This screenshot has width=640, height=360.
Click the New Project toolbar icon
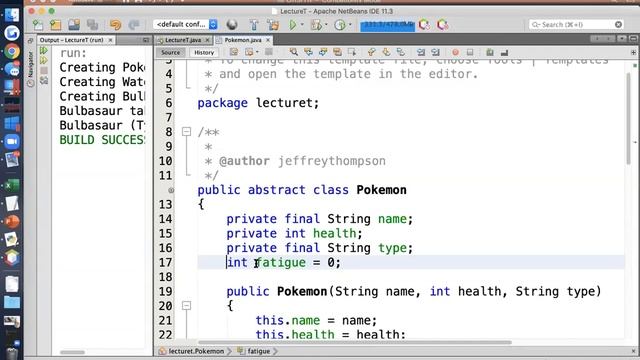point(56,25)
